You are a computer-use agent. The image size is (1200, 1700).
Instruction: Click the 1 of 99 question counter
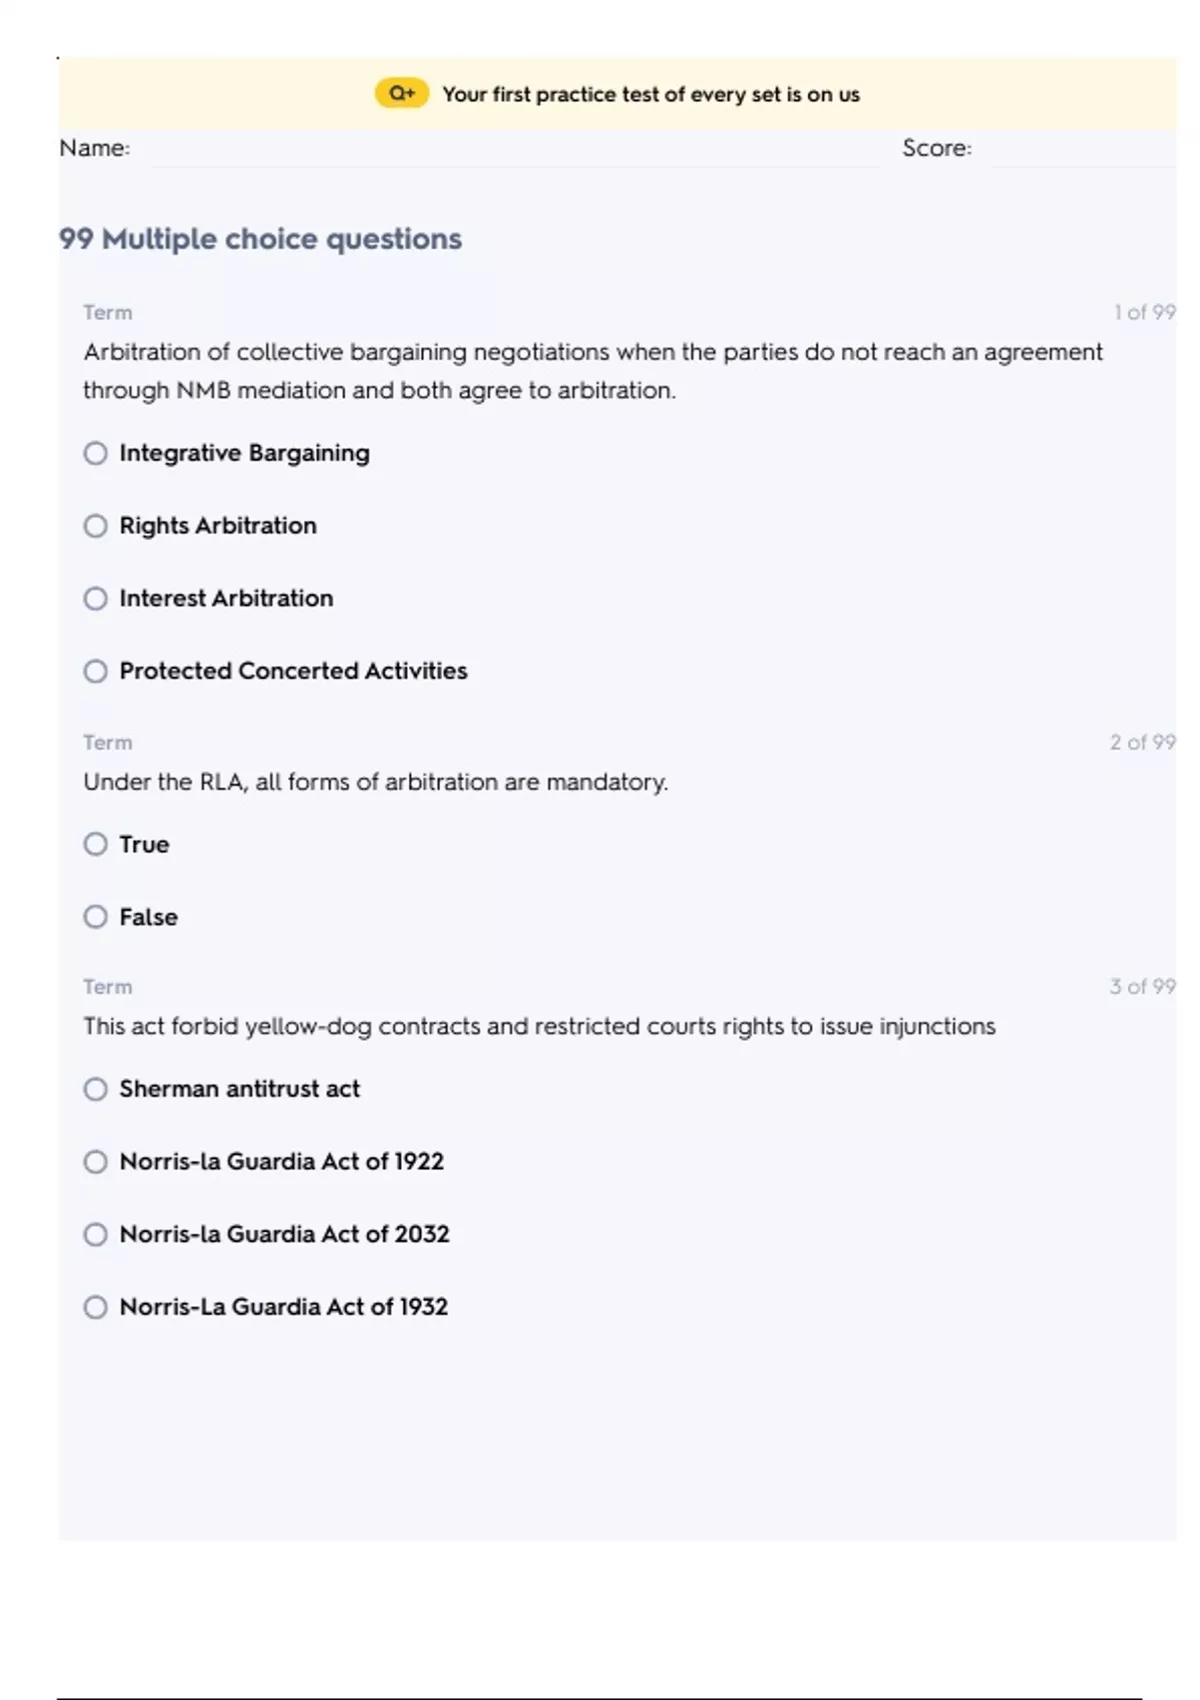tap(1144, 313)
